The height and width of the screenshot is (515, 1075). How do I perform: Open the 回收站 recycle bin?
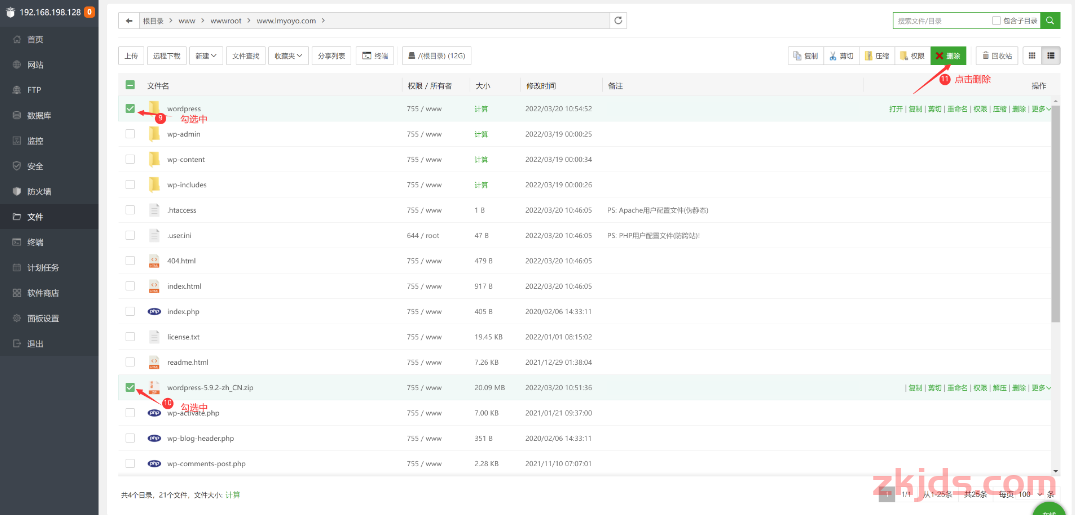pyautogui.click(x=997, y=56)
